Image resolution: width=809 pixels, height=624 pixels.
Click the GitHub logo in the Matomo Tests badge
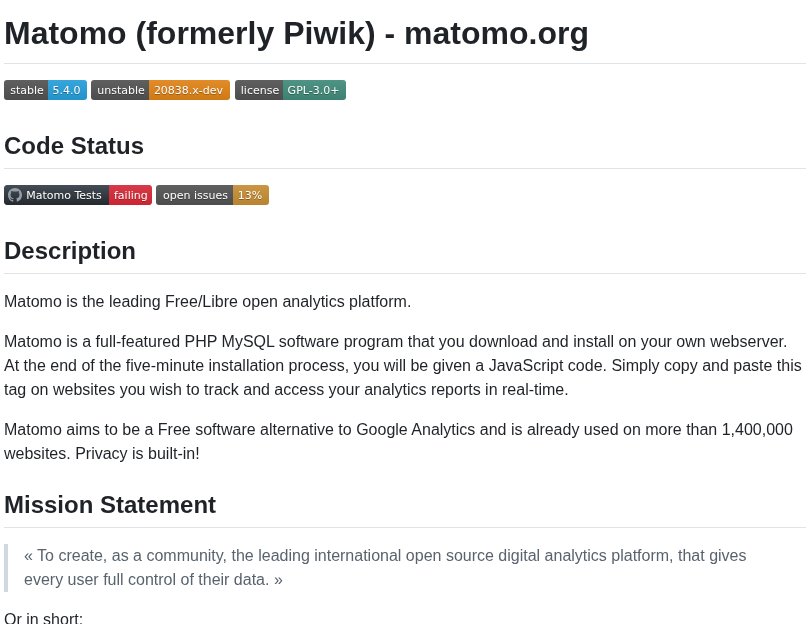tap(15, 195)
